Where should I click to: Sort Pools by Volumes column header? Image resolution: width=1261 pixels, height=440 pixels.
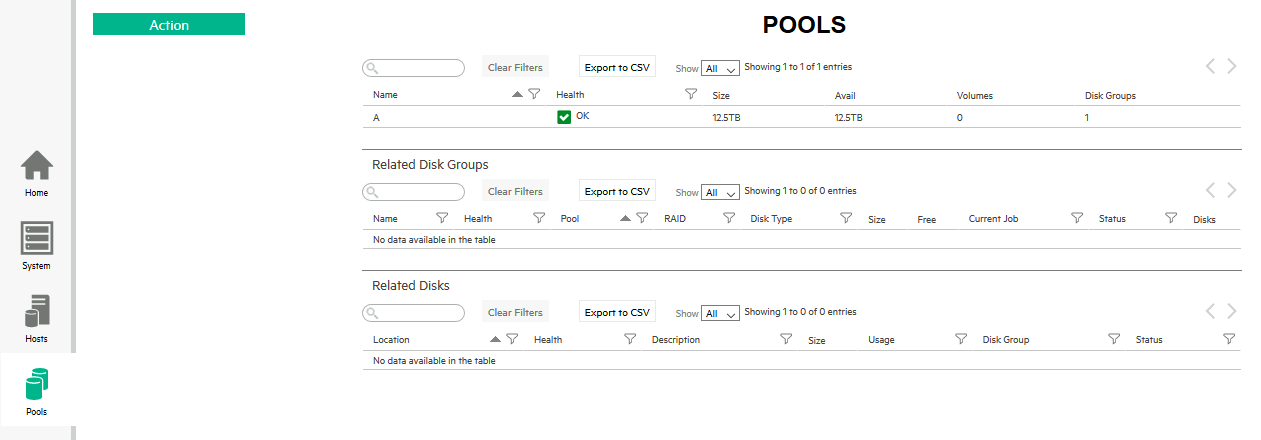[x=975, y=96]
